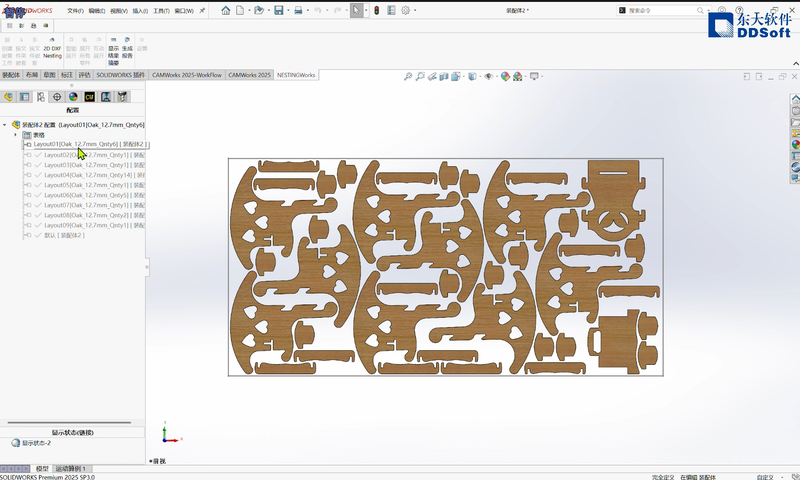Switch to 评估 ribbon tab
Image resolution: width=800 pixels, height=480 pixels.
tap(84, 75)
